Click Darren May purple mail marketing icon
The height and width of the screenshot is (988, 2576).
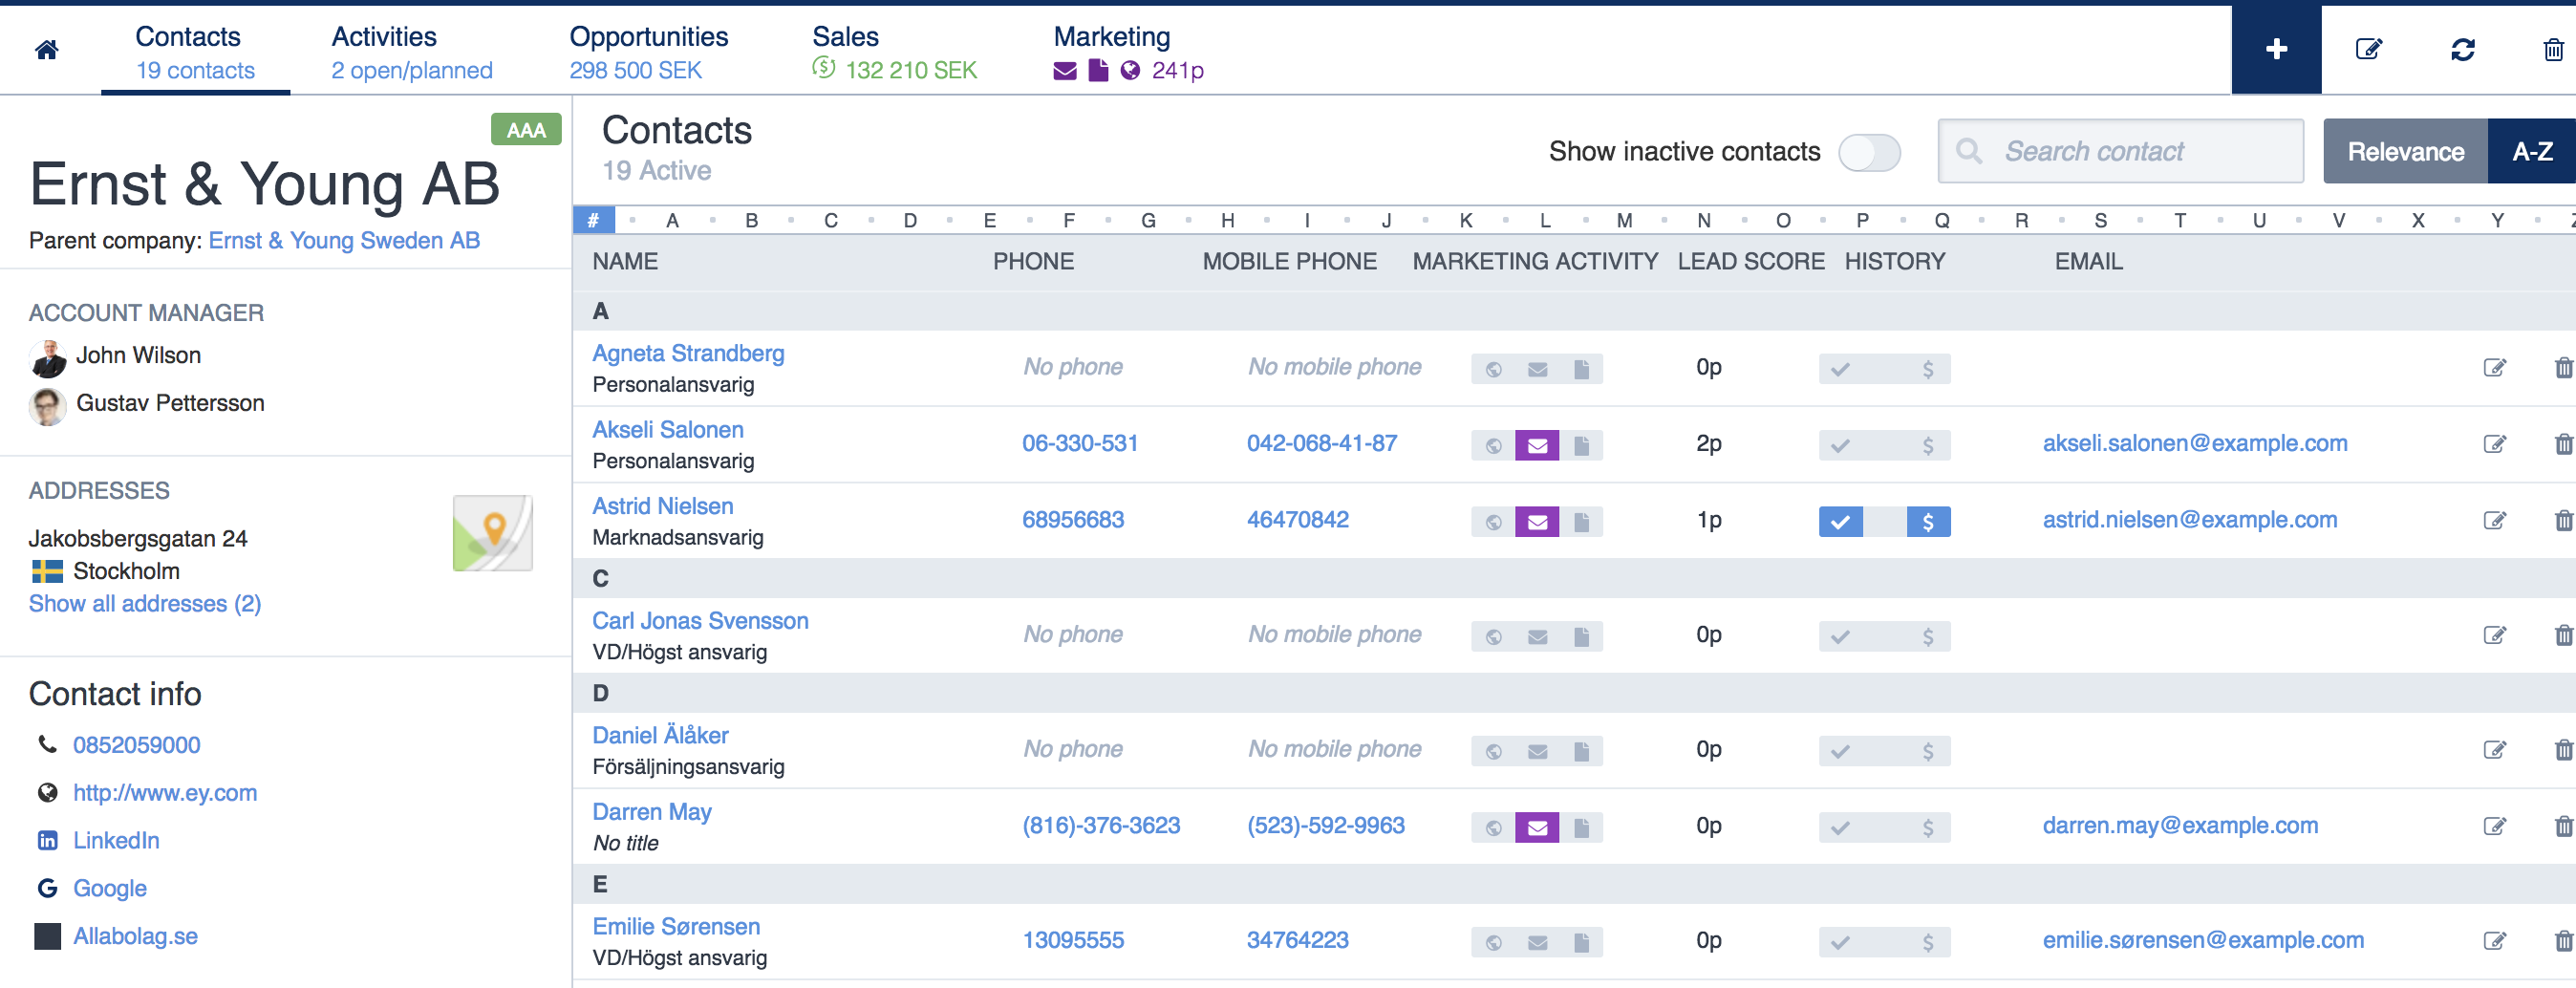(x=1537, y=828)
